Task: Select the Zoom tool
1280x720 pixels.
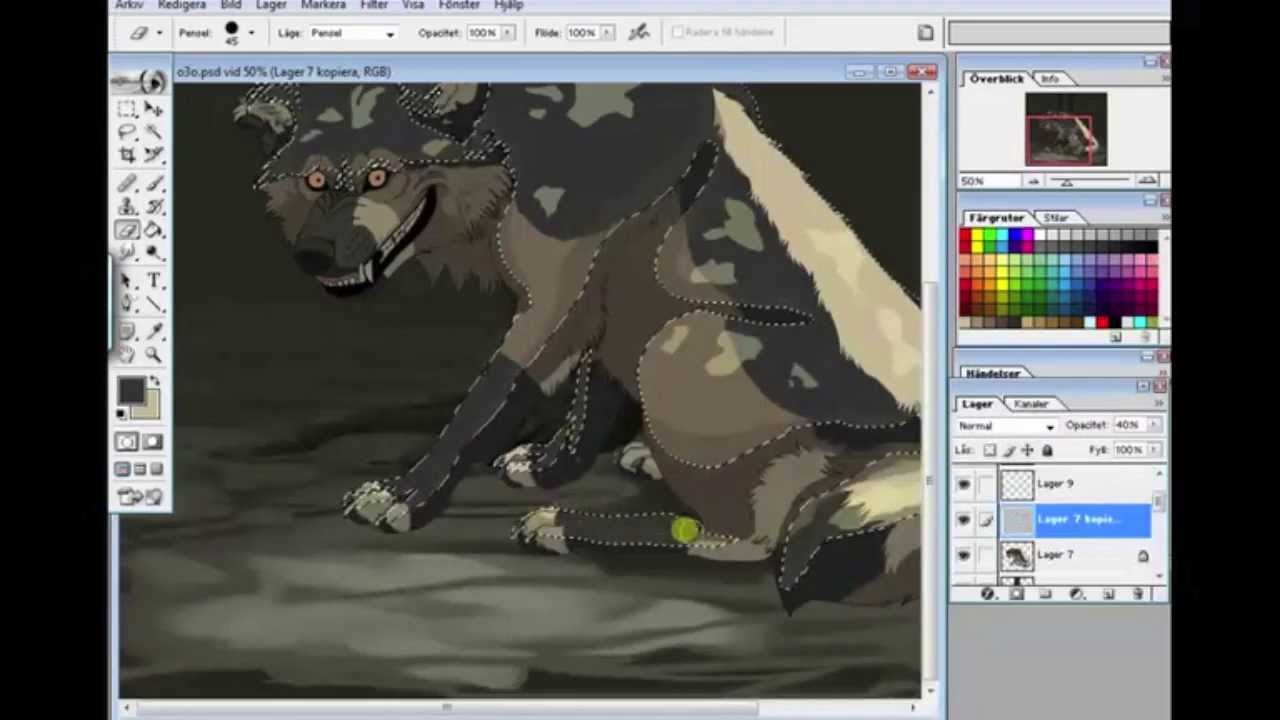Action: (x=154, y=355)
